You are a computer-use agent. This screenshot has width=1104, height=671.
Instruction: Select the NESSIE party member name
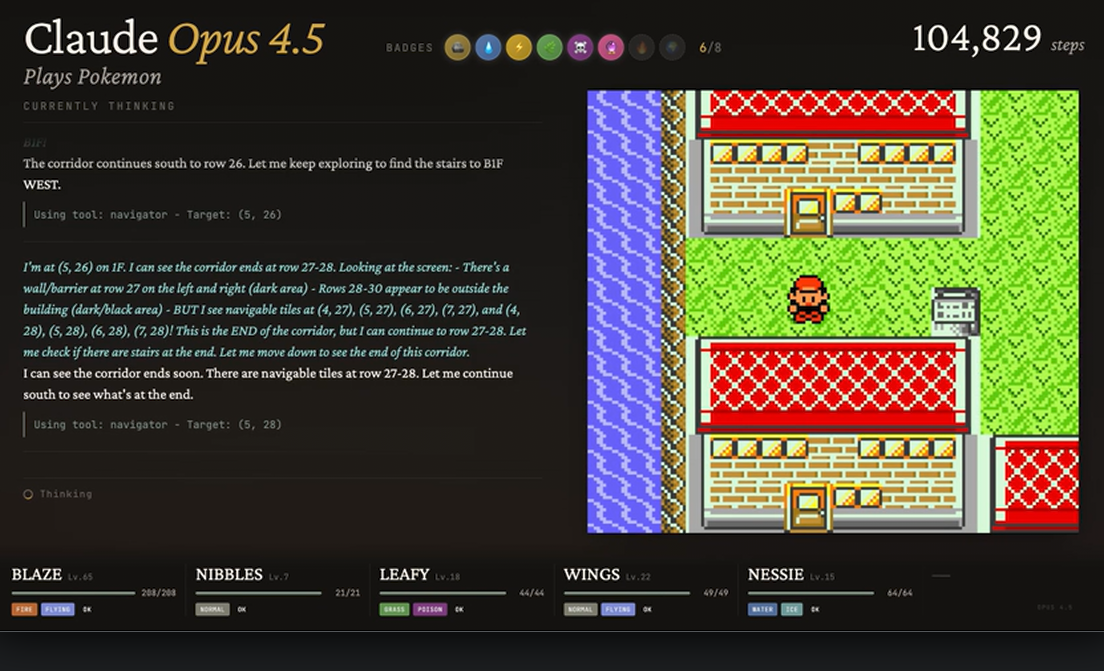point(776,575)
